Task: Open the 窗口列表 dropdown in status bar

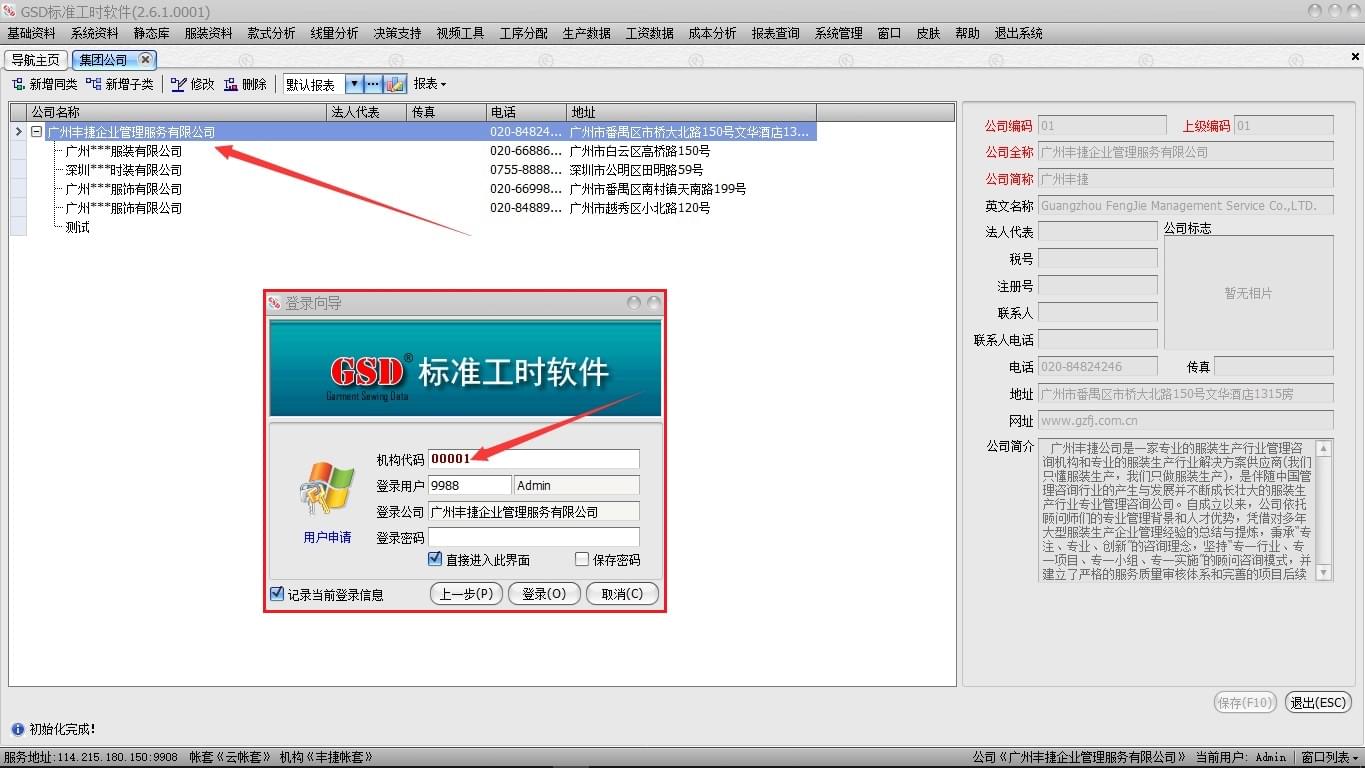Action: click(x=1330, y=757)
